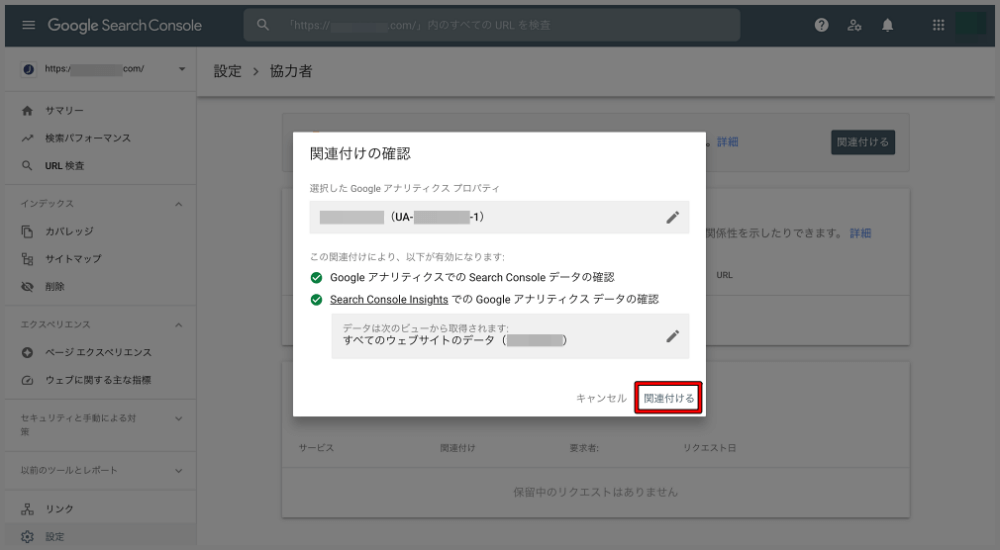Click the pages icon for カバレッジ
Viewport: 1000px width, 550px height.
[x=27, y=231]
